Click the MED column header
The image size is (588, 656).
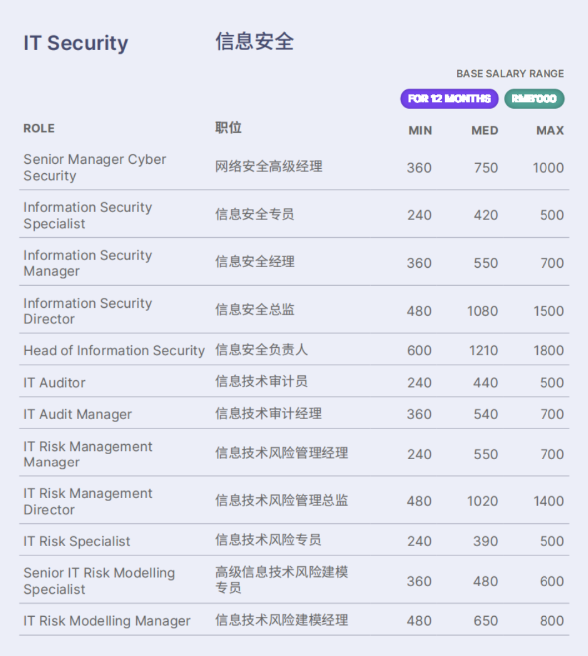485,131
